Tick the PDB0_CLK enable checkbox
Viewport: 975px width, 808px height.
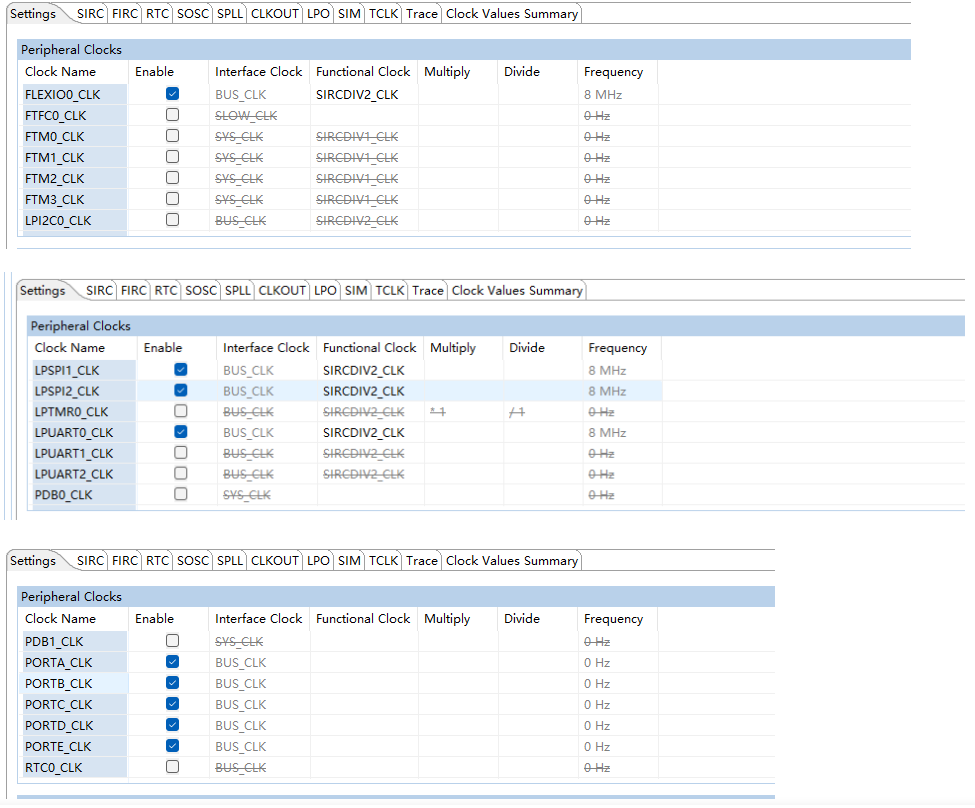click(x=180, y=495)
